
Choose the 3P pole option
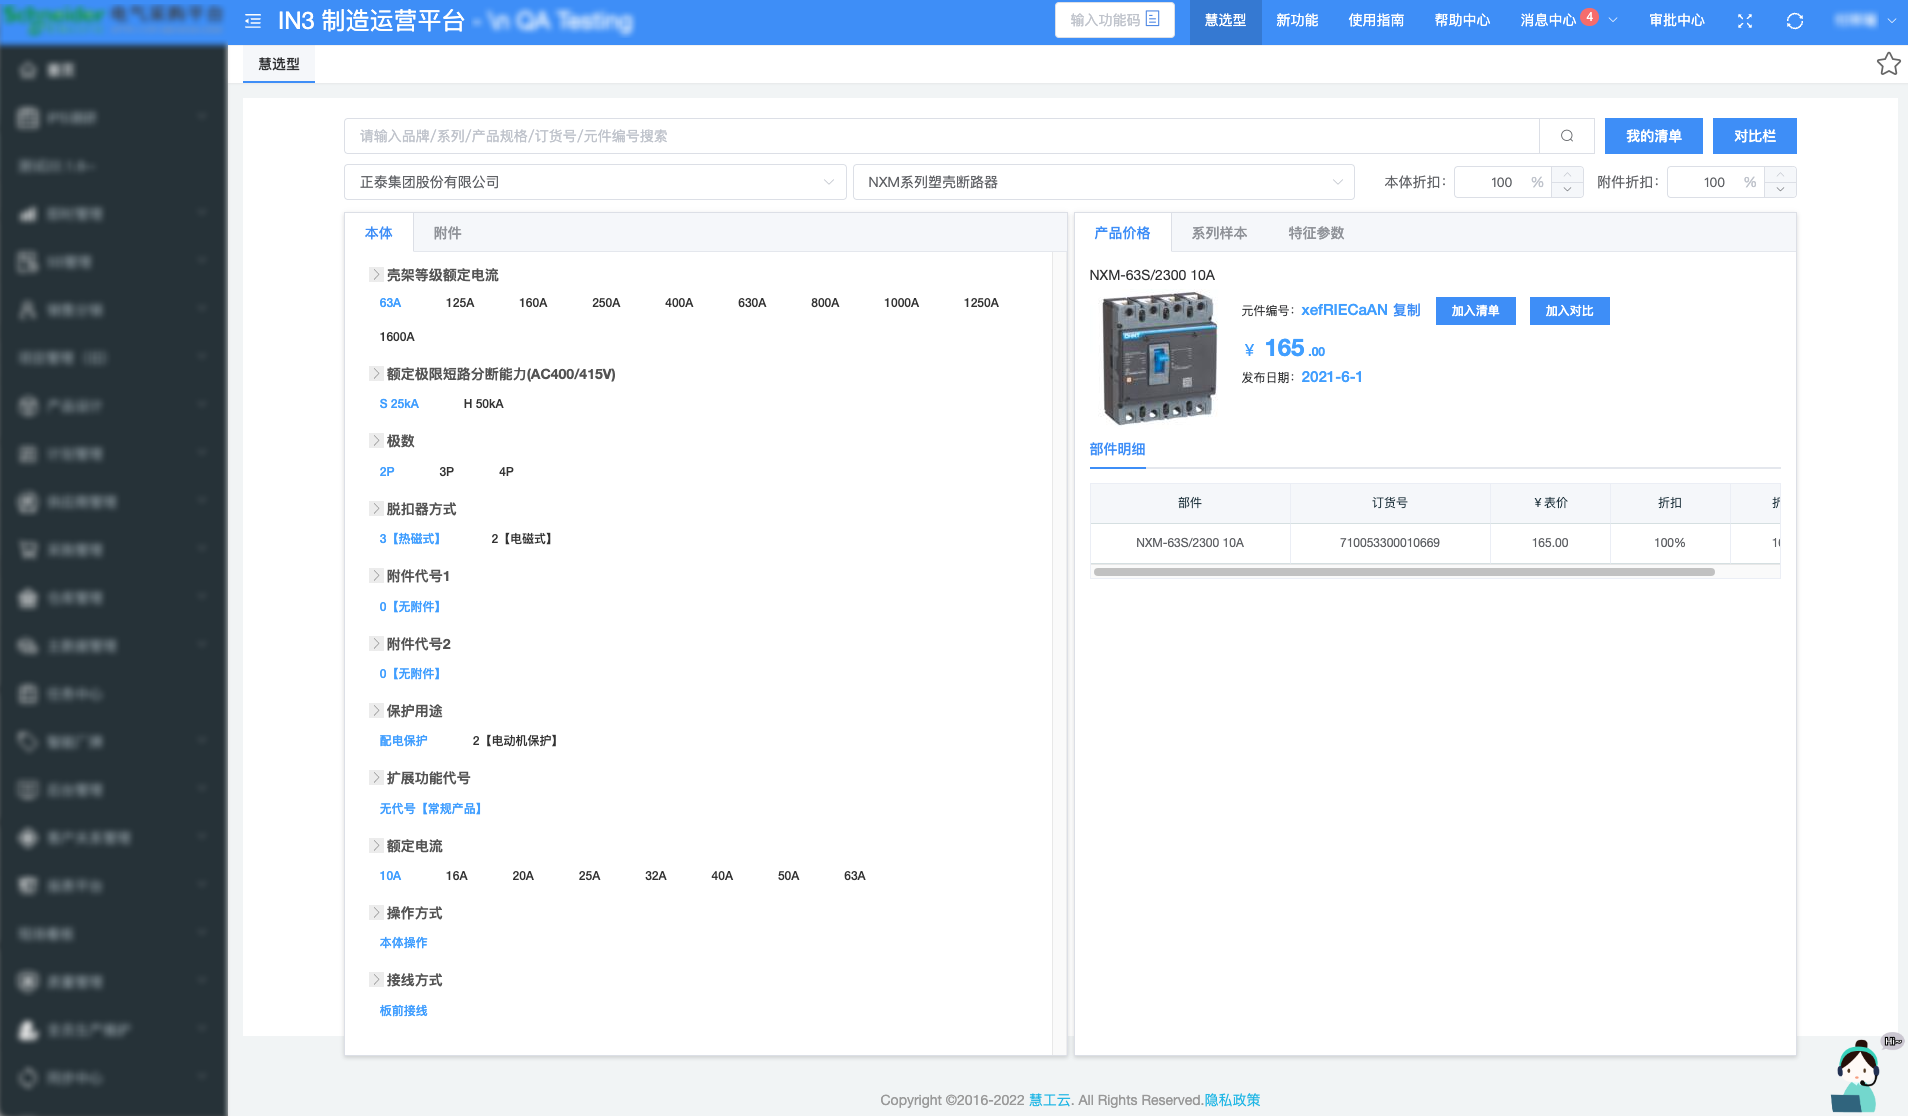pos(446,472)
